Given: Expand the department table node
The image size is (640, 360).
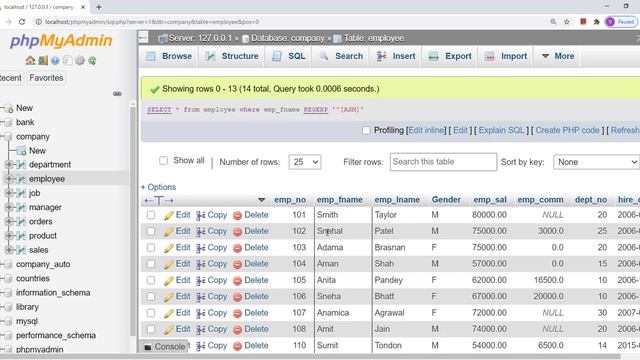Looking at the screenshot, I should click(x=9, y=164).
